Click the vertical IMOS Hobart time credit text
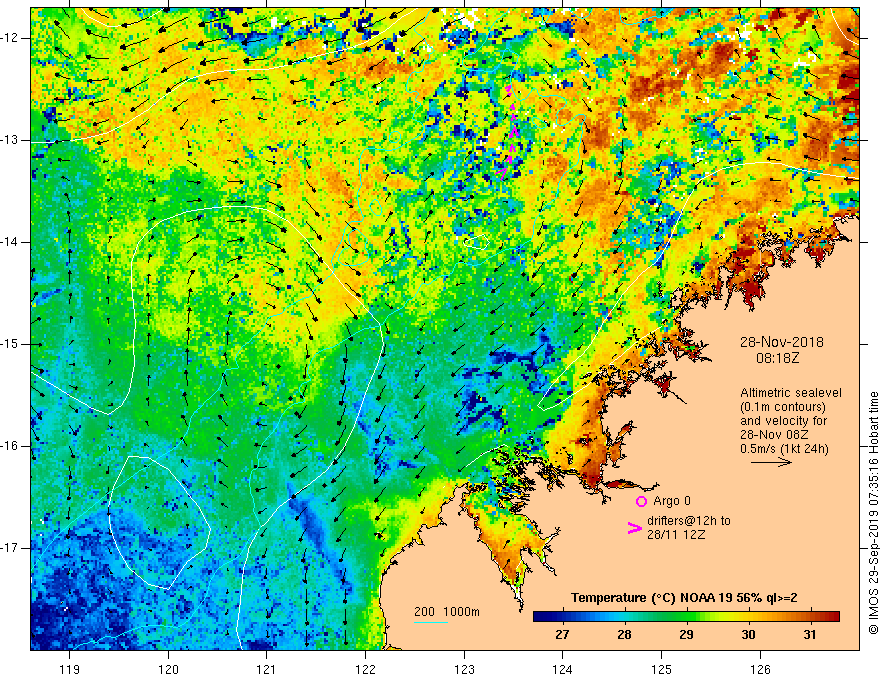 (873, 513)
